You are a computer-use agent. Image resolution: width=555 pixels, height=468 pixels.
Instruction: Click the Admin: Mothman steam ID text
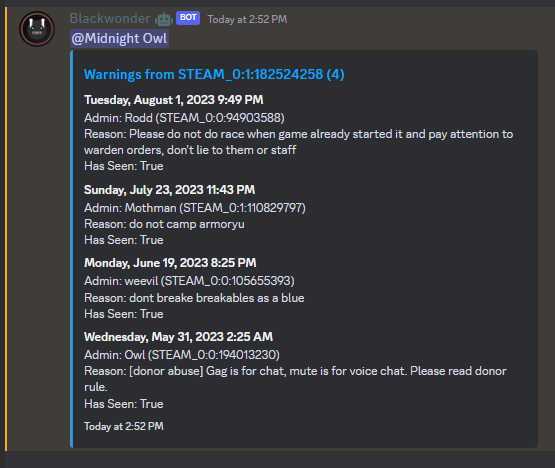[242, 208]
